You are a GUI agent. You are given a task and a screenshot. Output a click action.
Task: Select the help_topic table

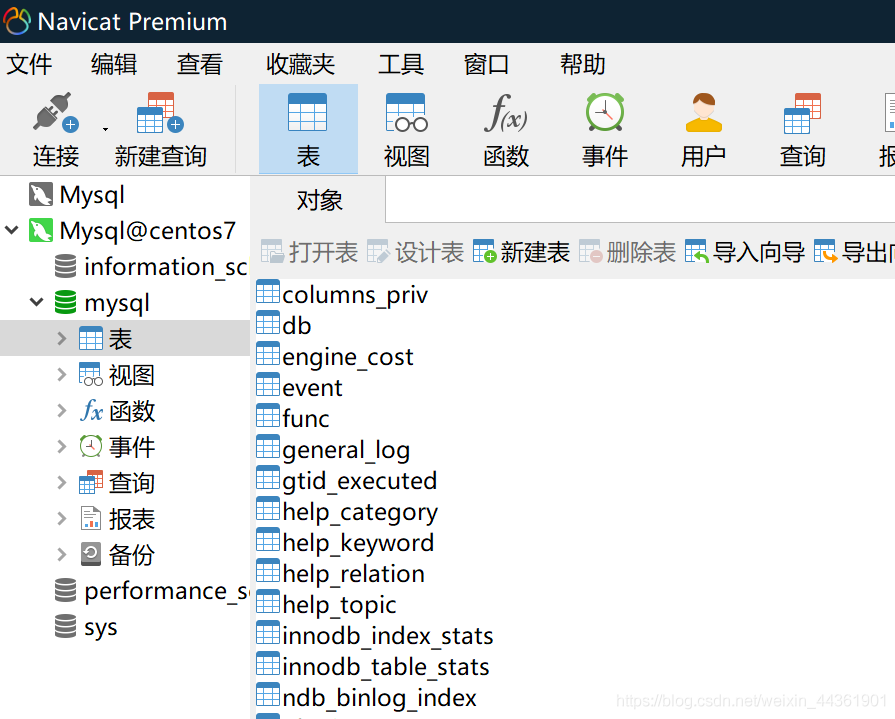click(x=326, y=604)
